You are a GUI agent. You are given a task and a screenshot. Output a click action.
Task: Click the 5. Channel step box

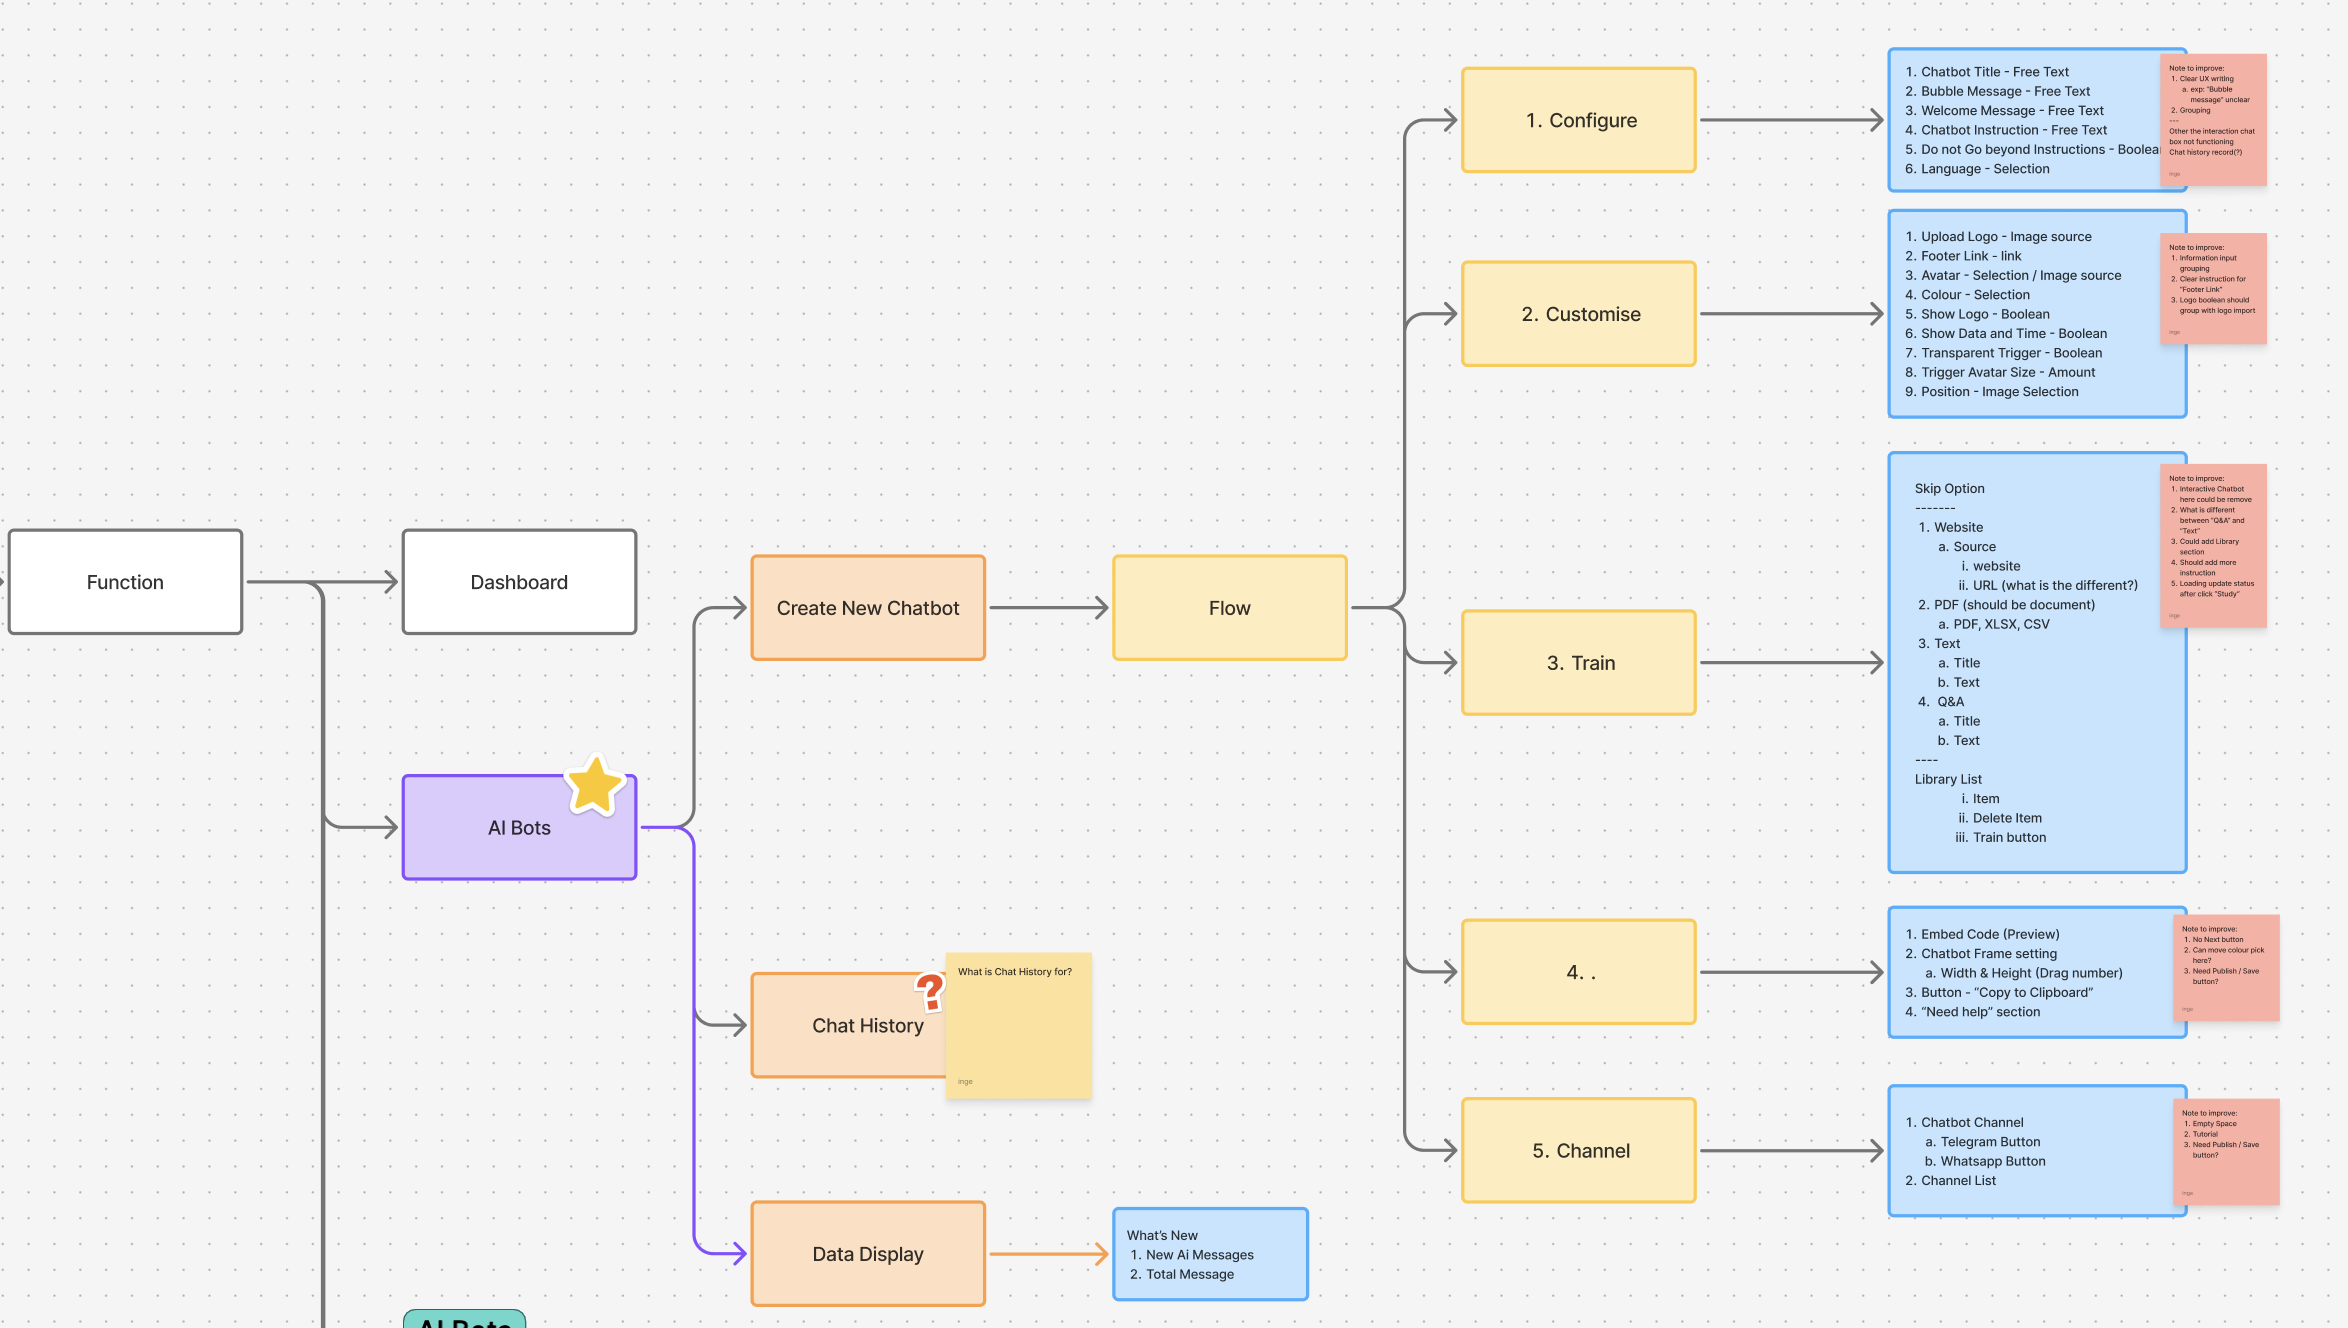point(1579,1151)
